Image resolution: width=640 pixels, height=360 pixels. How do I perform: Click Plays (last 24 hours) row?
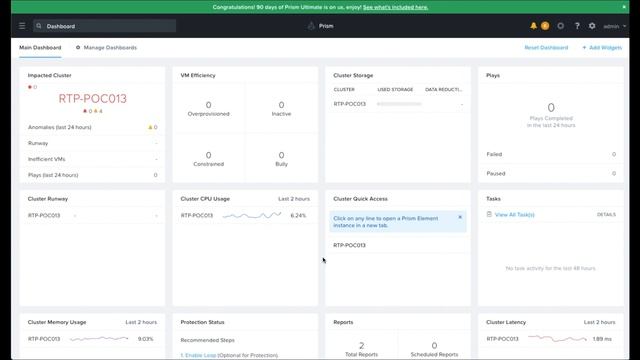point(93,175)
